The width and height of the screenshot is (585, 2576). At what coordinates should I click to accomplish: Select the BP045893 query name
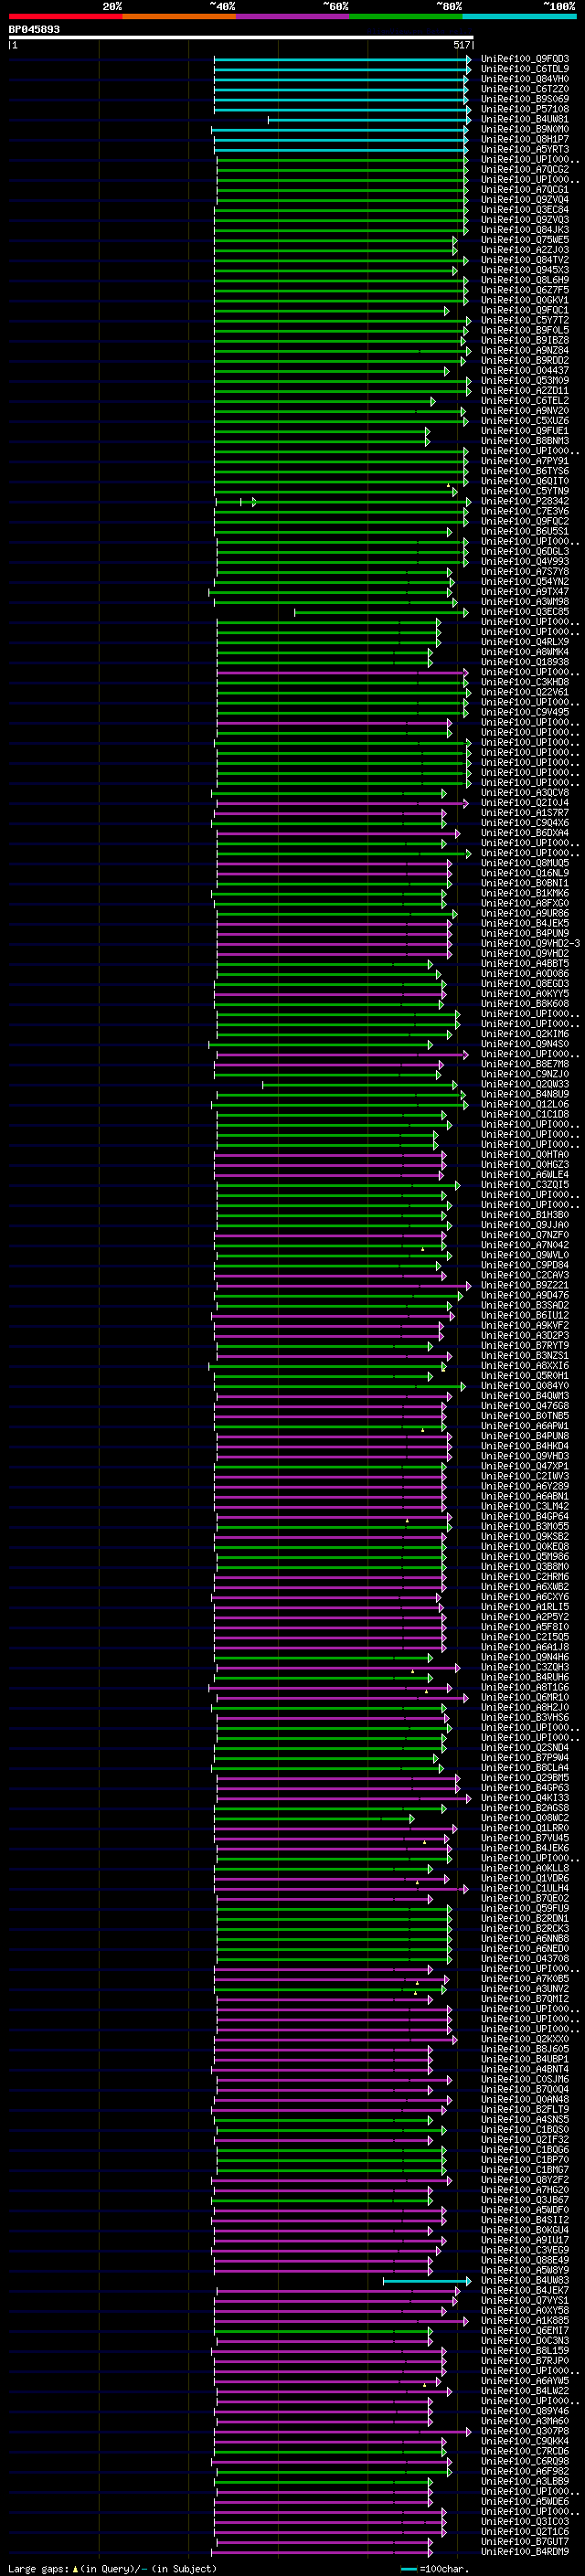[x=34, y=29]
